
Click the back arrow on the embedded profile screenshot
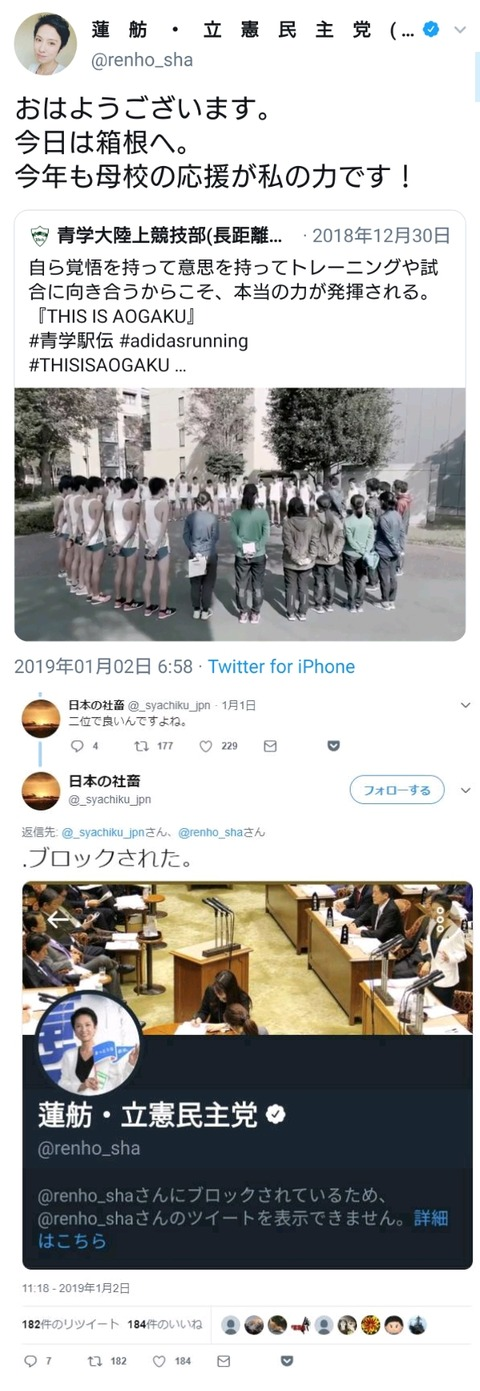(x=58, y=918)
